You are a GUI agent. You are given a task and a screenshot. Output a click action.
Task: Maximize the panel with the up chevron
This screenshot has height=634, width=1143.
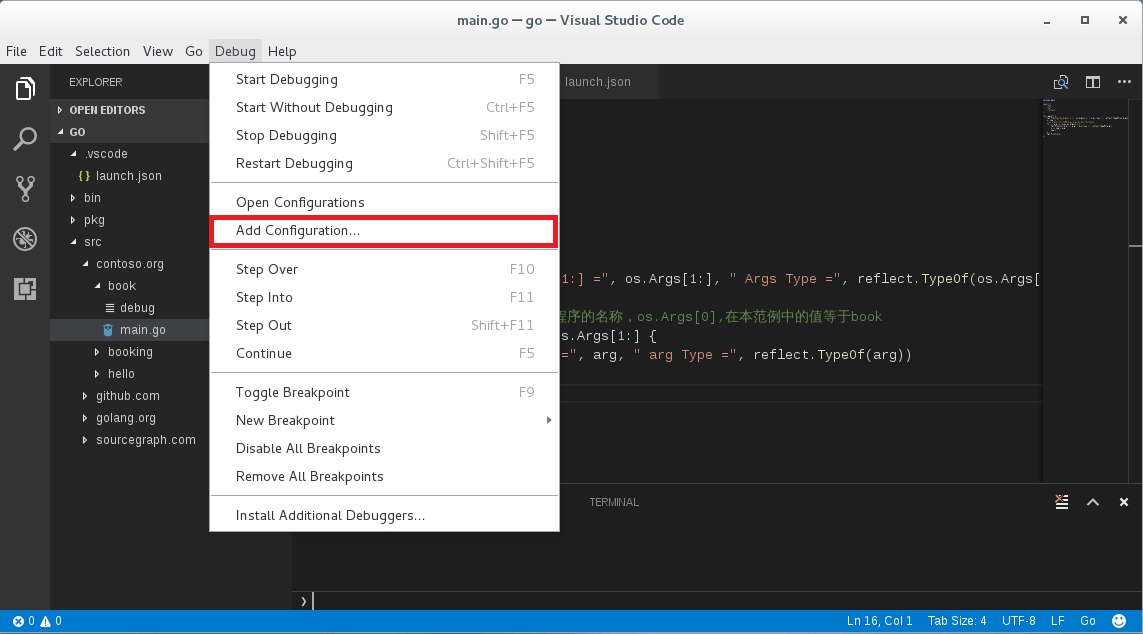(1093, 502)
